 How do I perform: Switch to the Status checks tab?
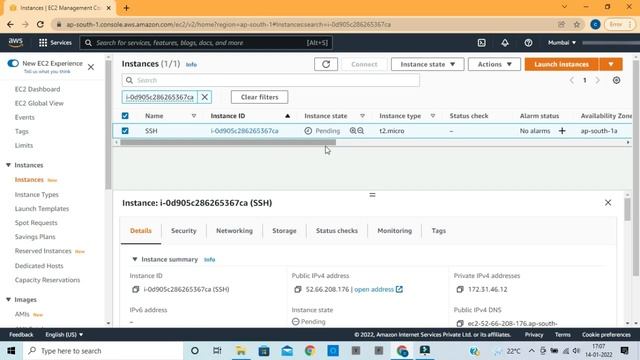click(337, 231)
